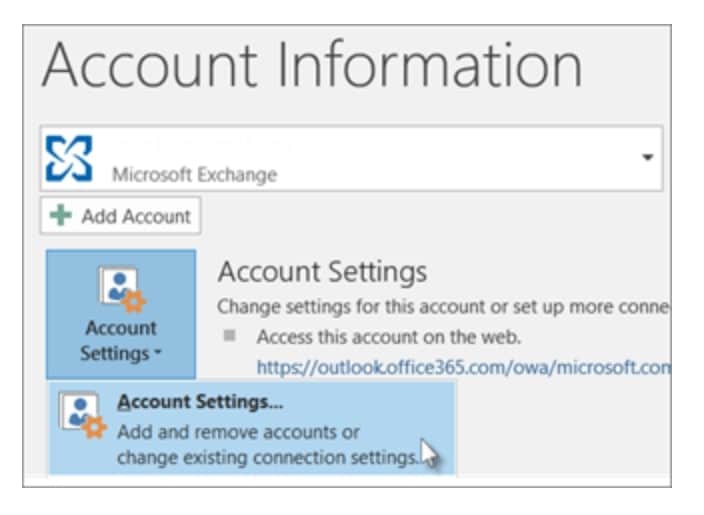Click the 'Change settings for this account' description
Image resolution: width=704 pixels, height=515 pixels.
click(x=440, y=306)
